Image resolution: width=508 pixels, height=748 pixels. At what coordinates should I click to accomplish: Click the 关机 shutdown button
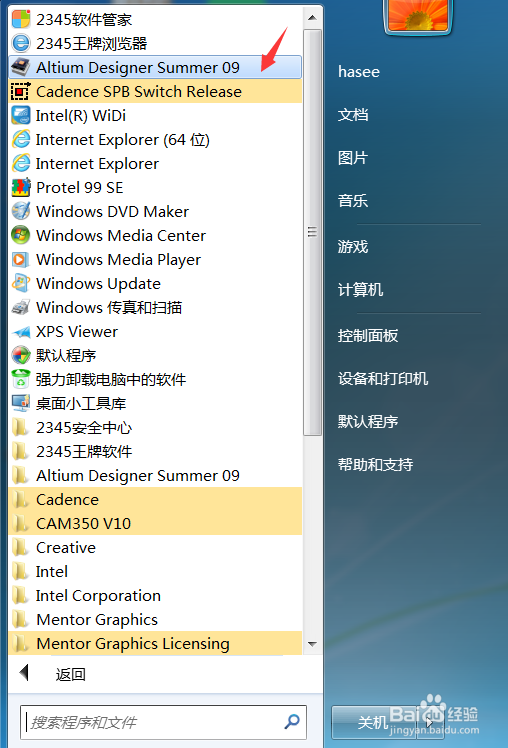click(x=375, y=722)
